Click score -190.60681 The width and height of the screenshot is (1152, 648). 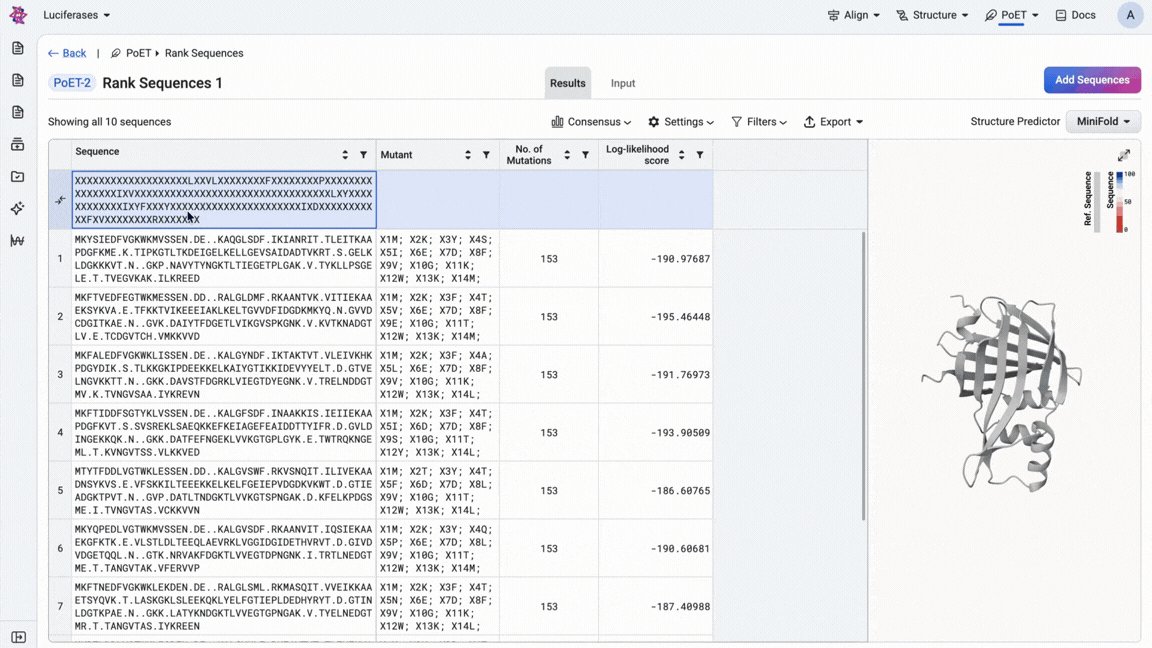pyautogui.click(x=680, y=549)
